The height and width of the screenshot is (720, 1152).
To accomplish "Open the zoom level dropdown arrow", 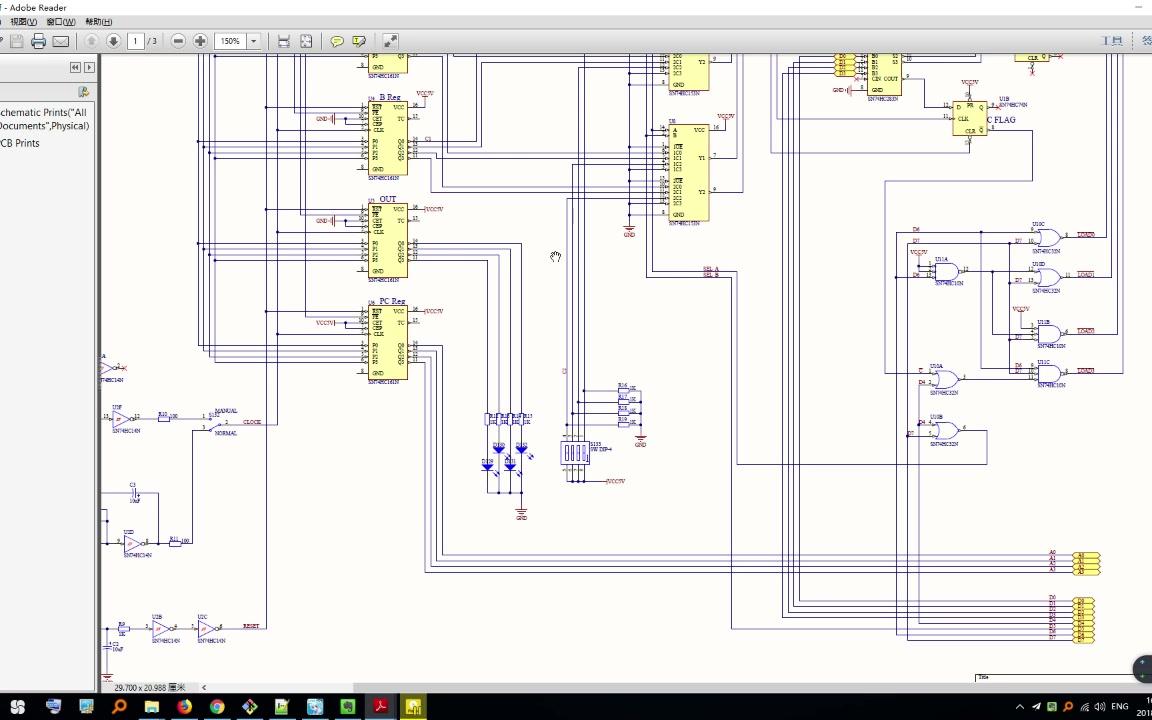I will tap(254, 41).
